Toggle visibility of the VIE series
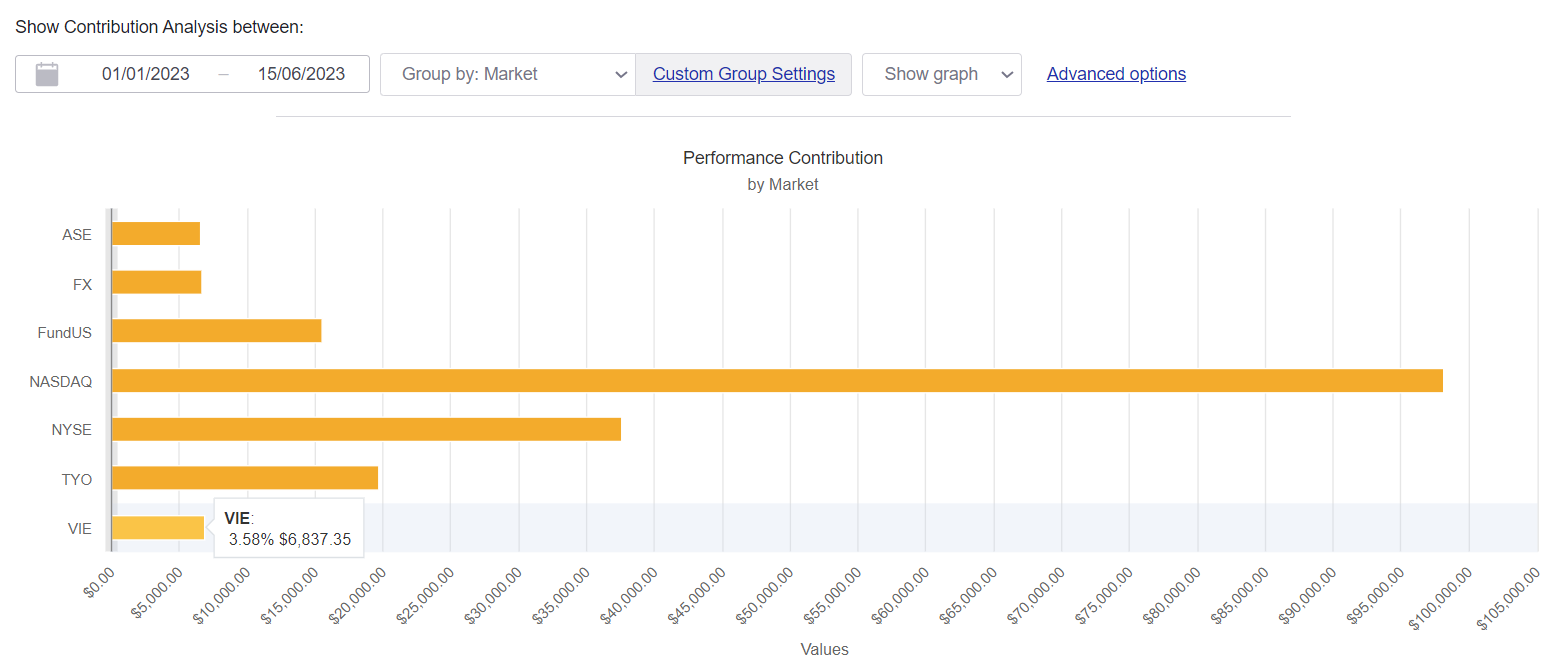The image size is (1566, 668). [155, 527]
